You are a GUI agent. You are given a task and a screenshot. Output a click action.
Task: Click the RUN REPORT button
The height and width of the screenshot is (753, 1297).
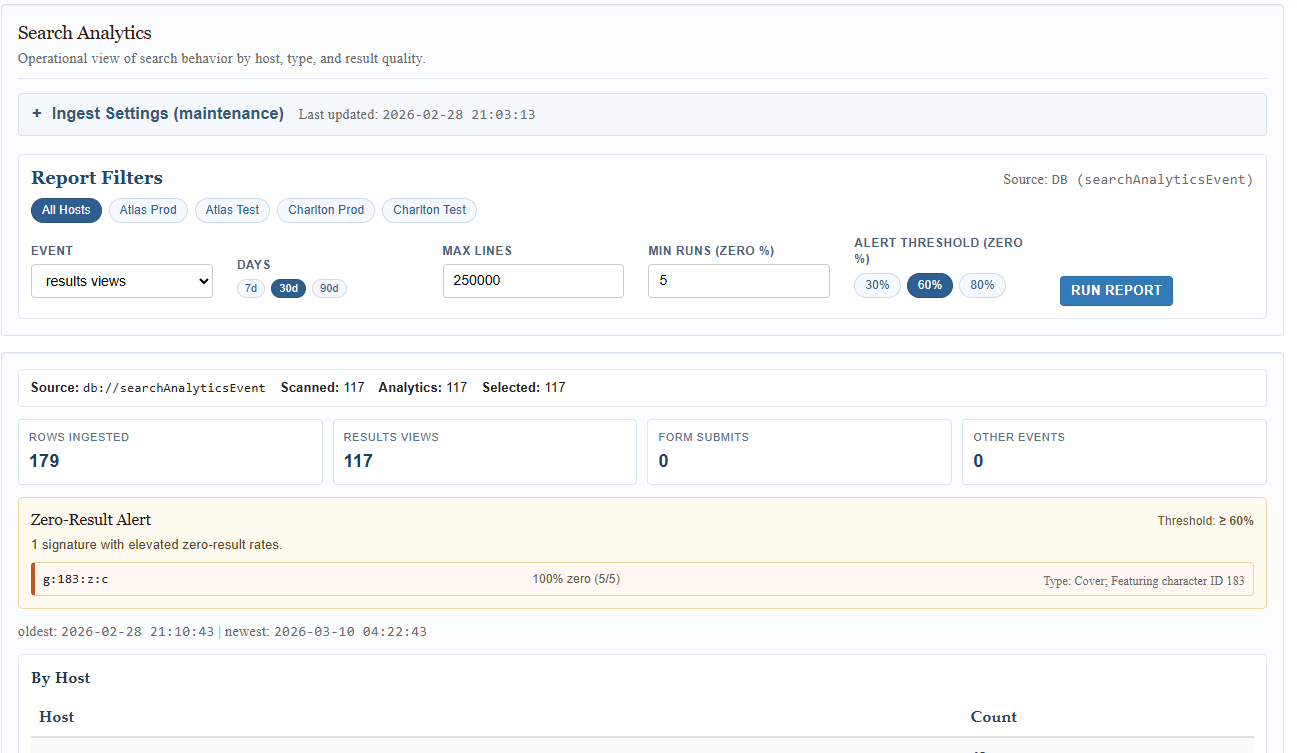[1116, 290]
